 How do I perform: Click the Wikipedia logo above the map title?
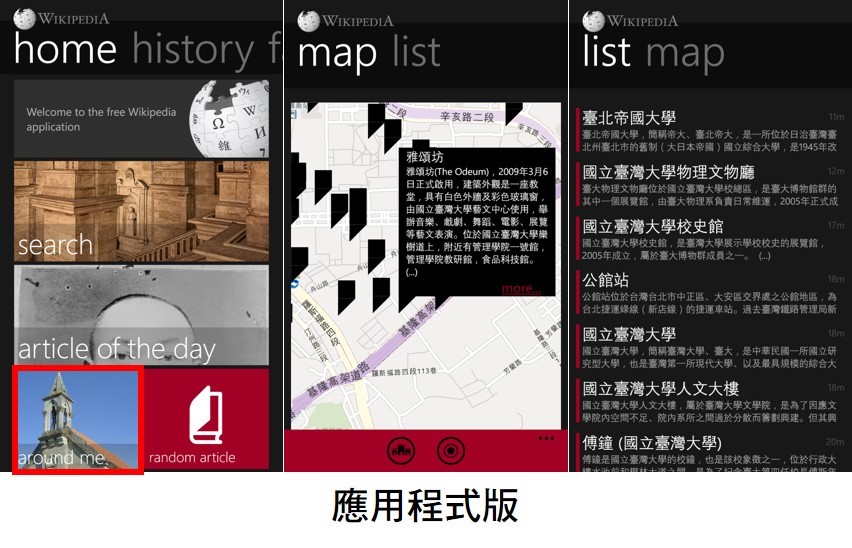(308, 20)
